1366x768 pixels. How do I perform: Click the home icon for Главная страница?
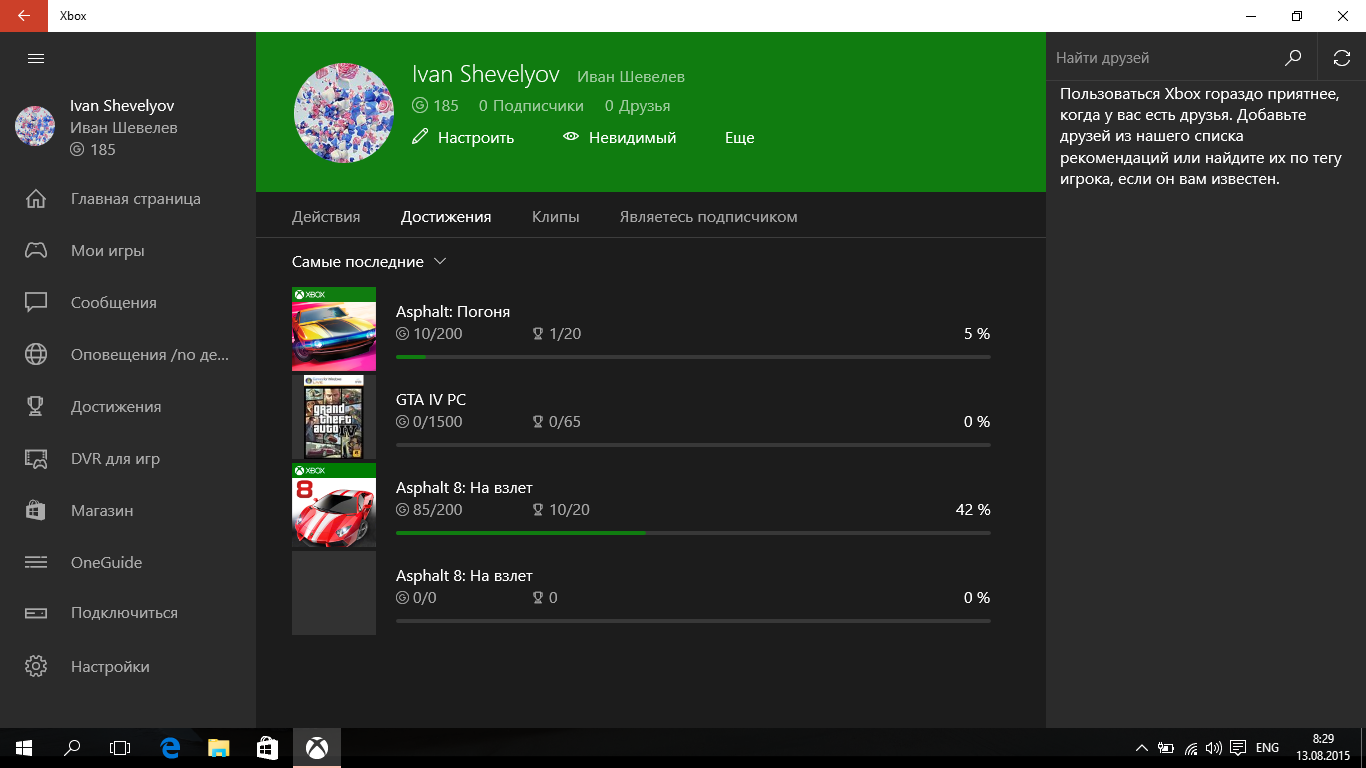coord(36,199)
